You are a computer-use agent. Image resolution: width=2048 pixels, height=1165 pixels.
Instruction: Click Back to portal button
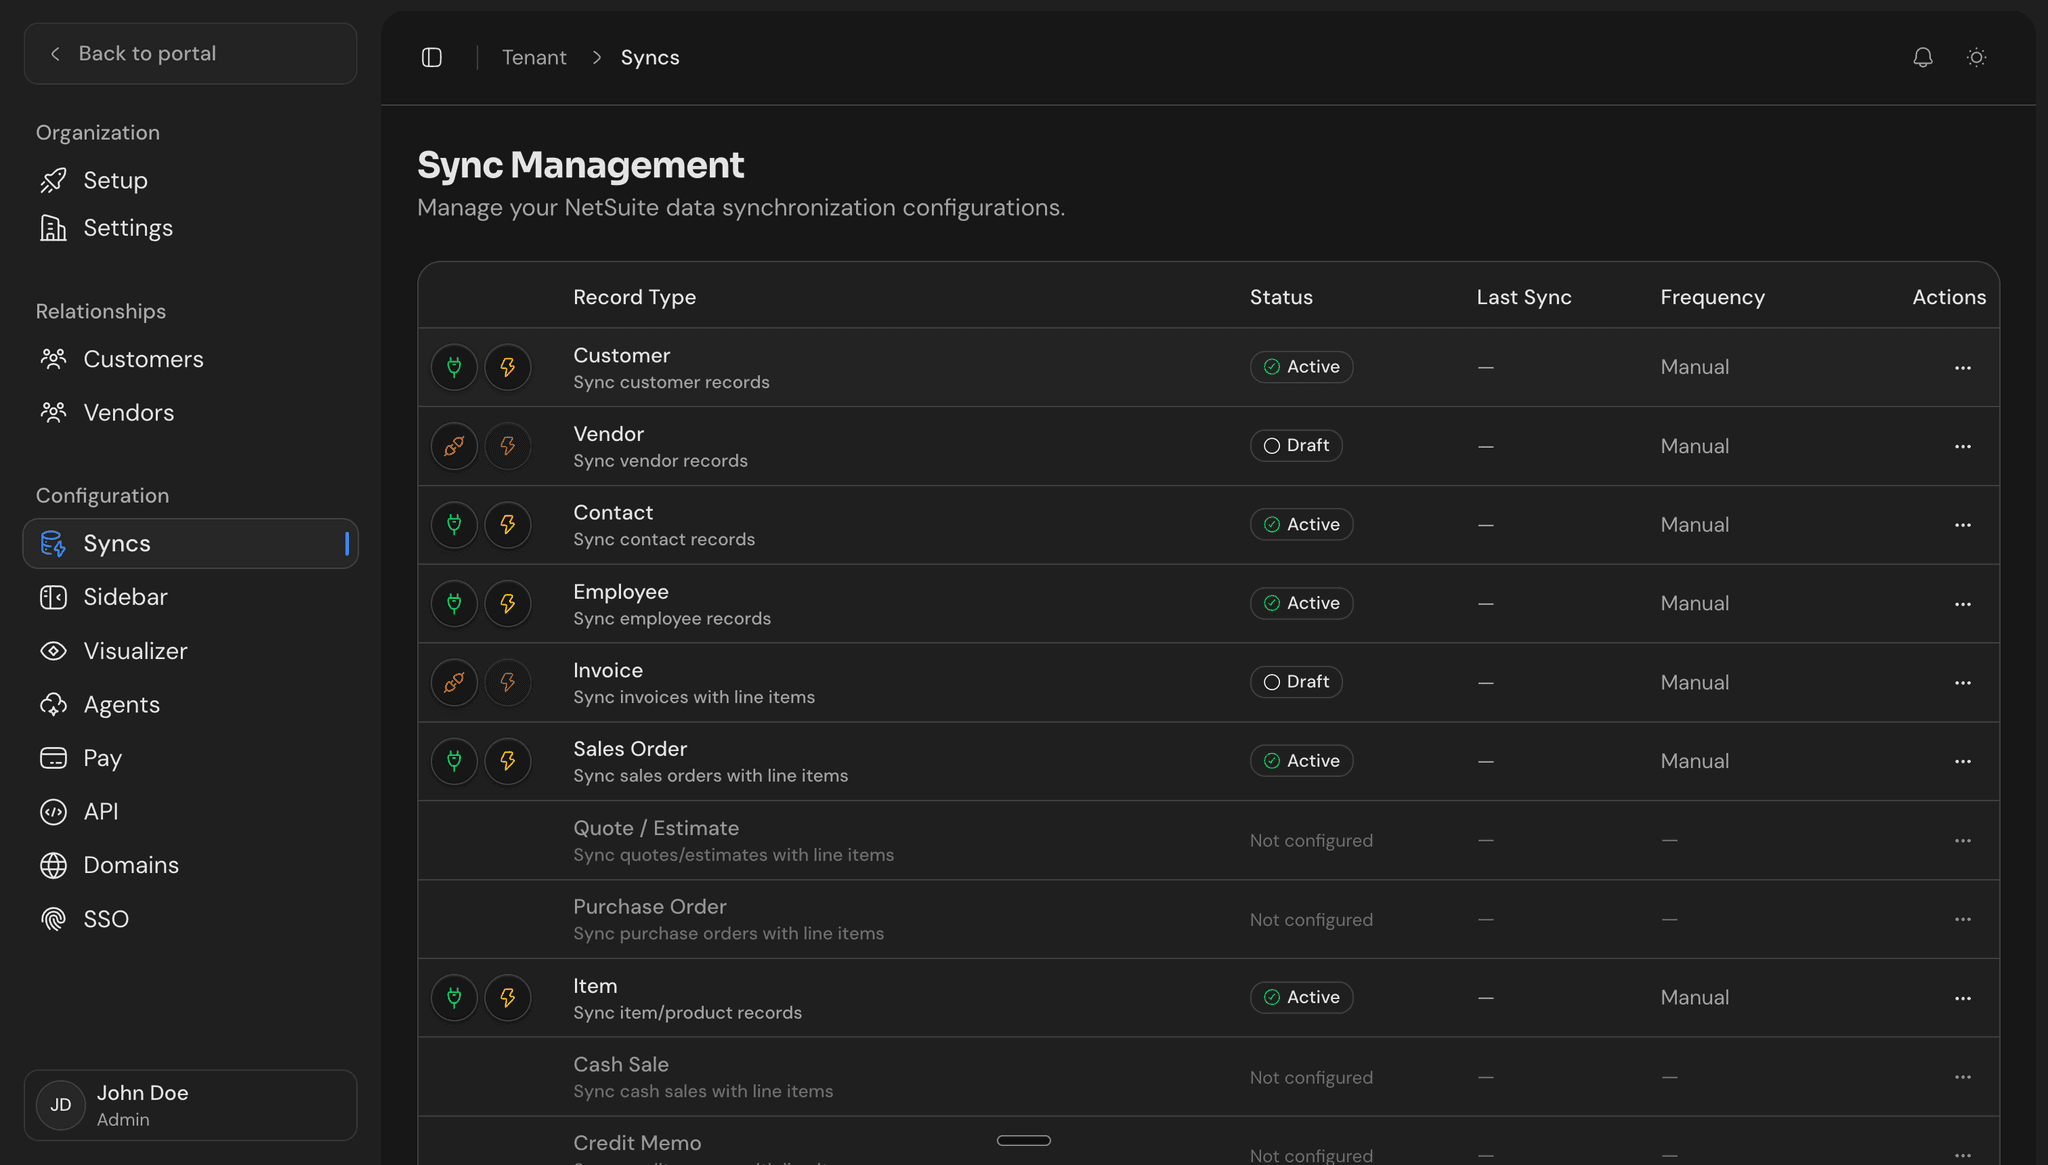[190, 54]
